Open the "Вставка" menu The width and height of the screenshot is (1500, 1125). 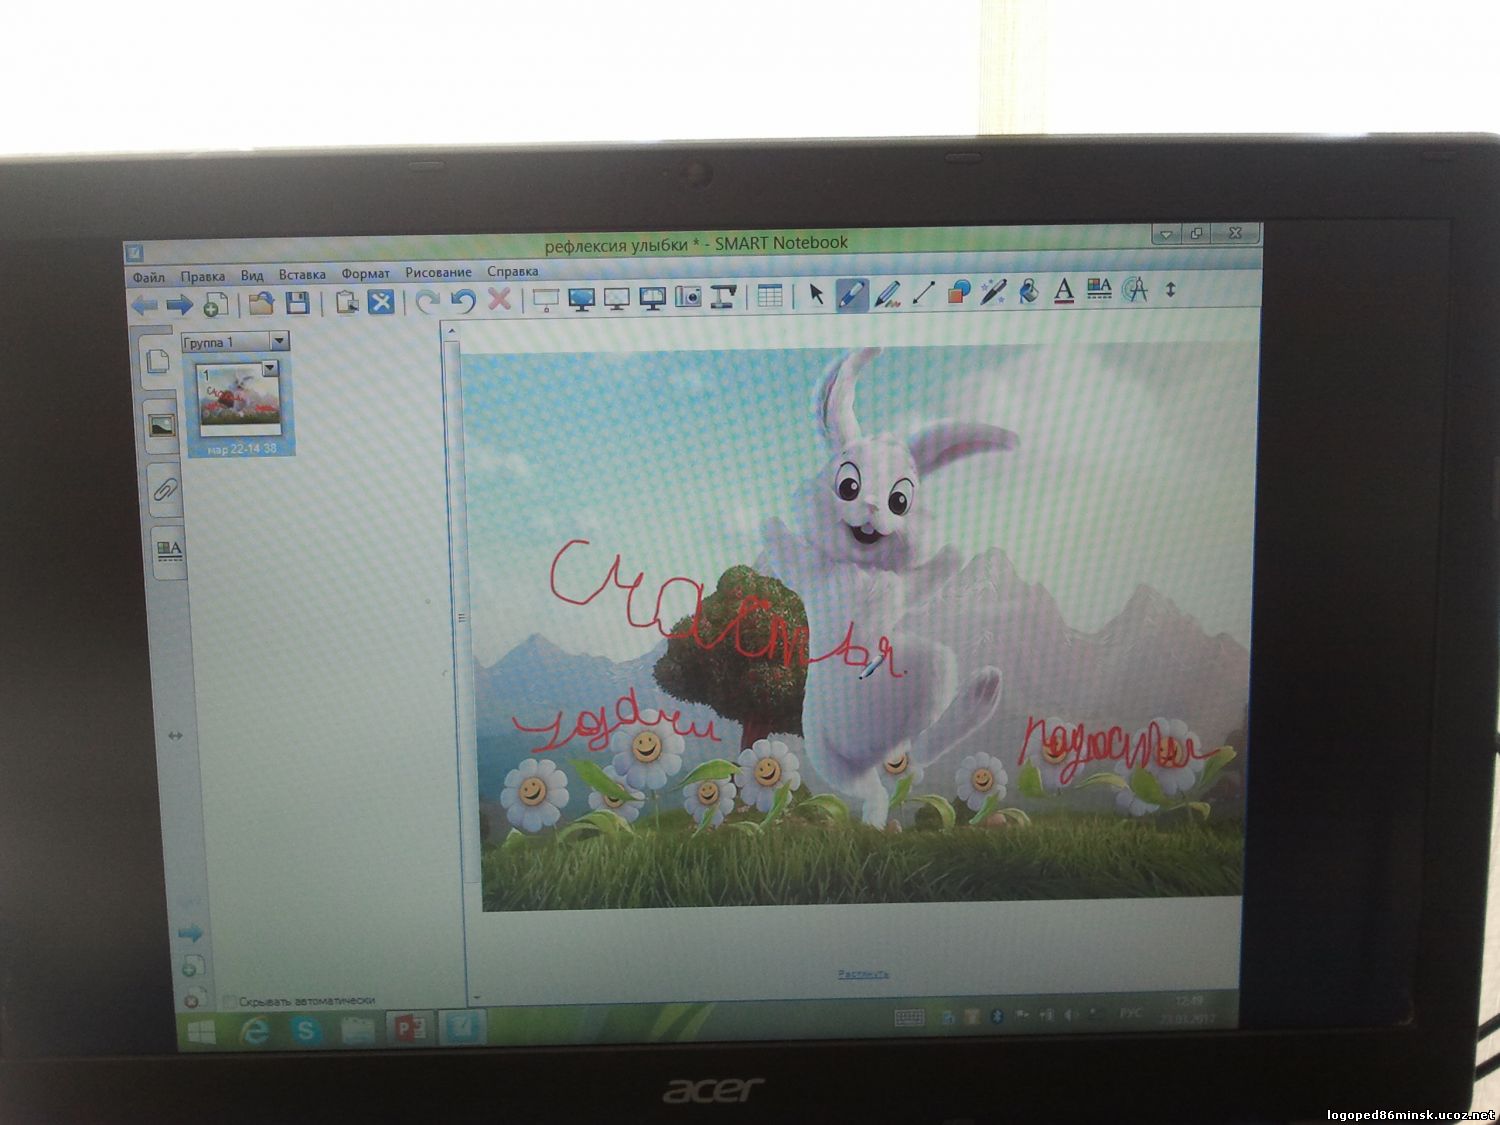pos(302,274)
